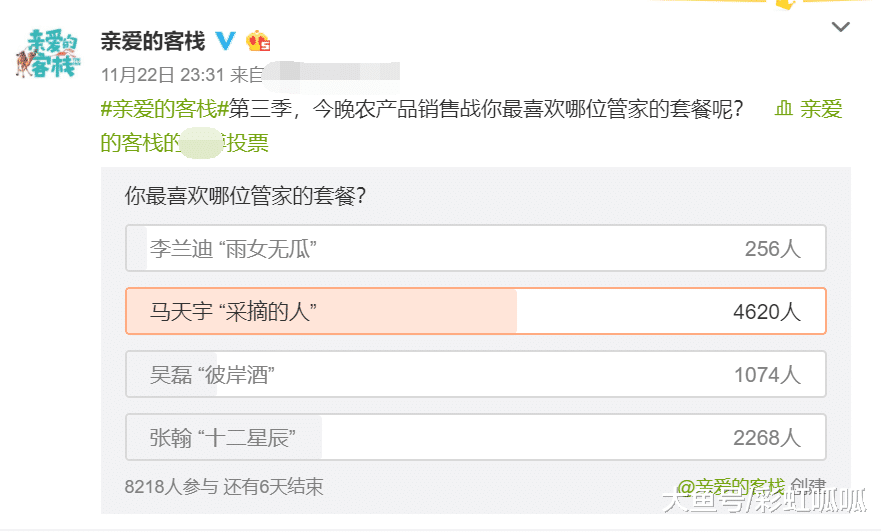Vote for 李兰迪 "雨女无瓜" option
The width and height of the screenshot is (881, 532).
pyautogui.click(x=475, y=249)
